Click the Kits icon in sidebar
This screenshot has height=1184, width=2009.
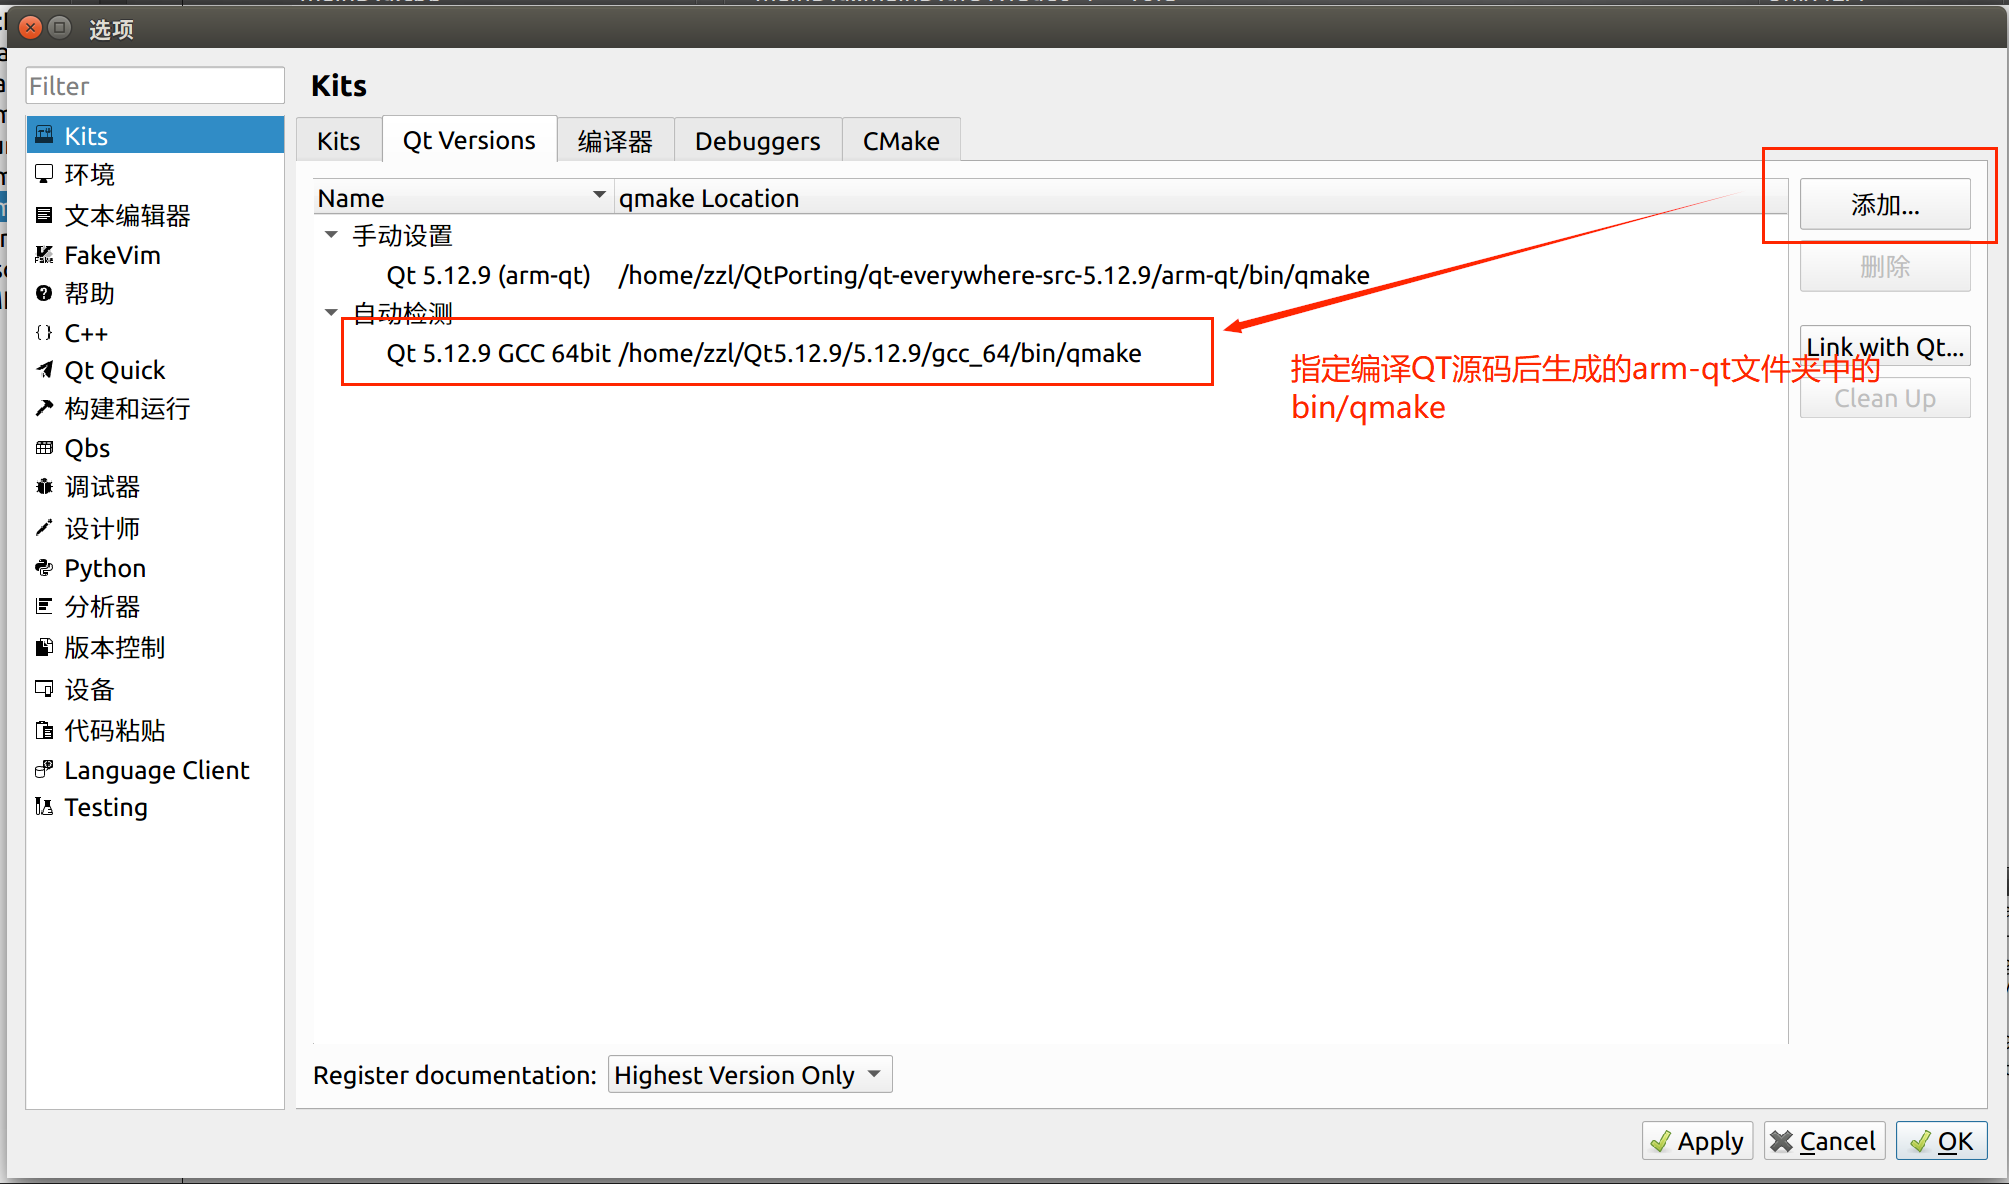[x=44, y=135]
